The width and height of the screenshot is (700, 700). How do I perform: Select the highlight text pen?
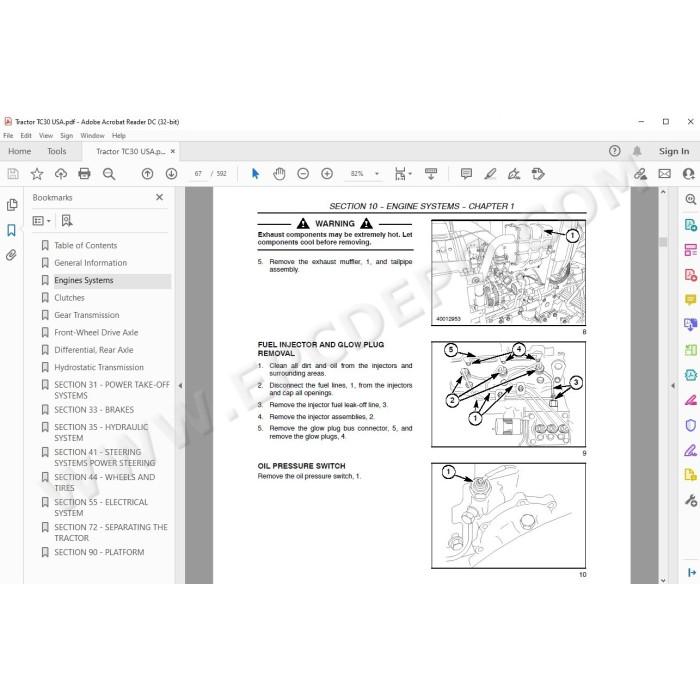click(x=490, y=174)
